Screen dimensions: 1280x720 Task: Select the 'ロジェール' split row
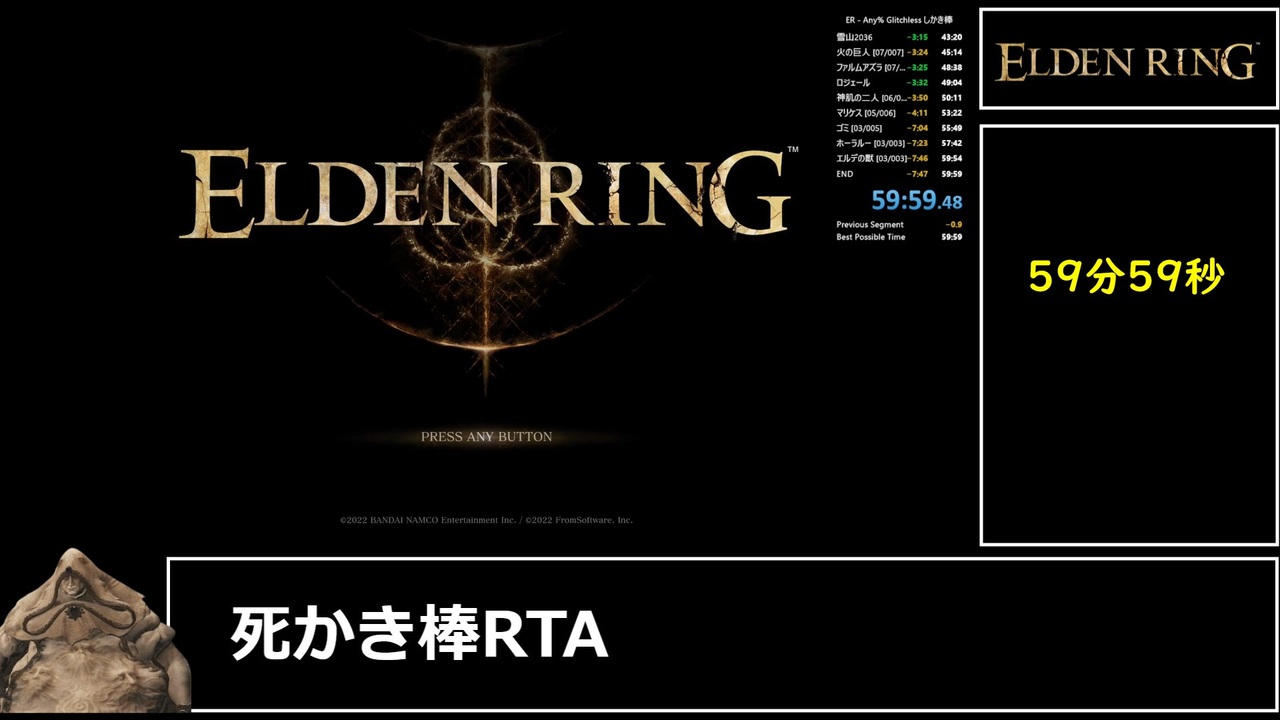click(899, 82)
